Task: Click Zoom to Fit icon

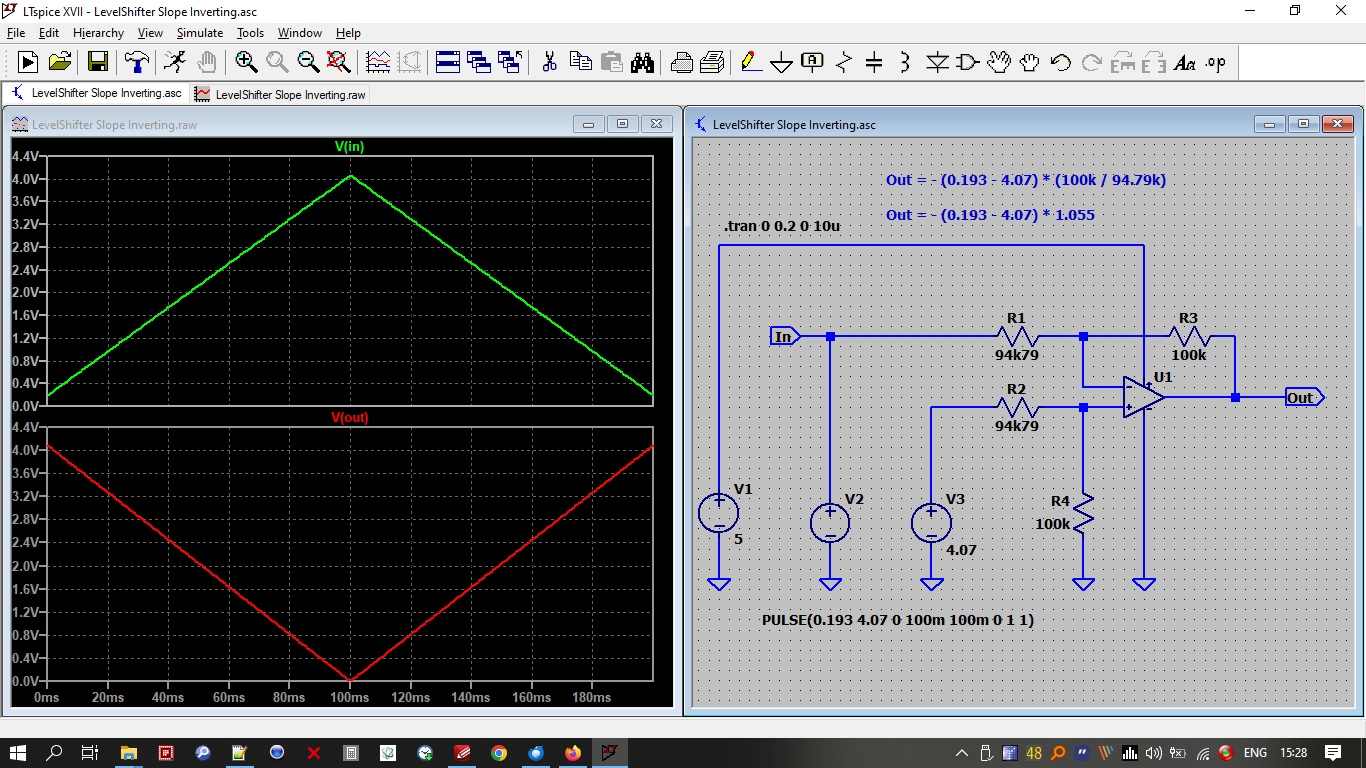Action: click(x=338, y=62)
